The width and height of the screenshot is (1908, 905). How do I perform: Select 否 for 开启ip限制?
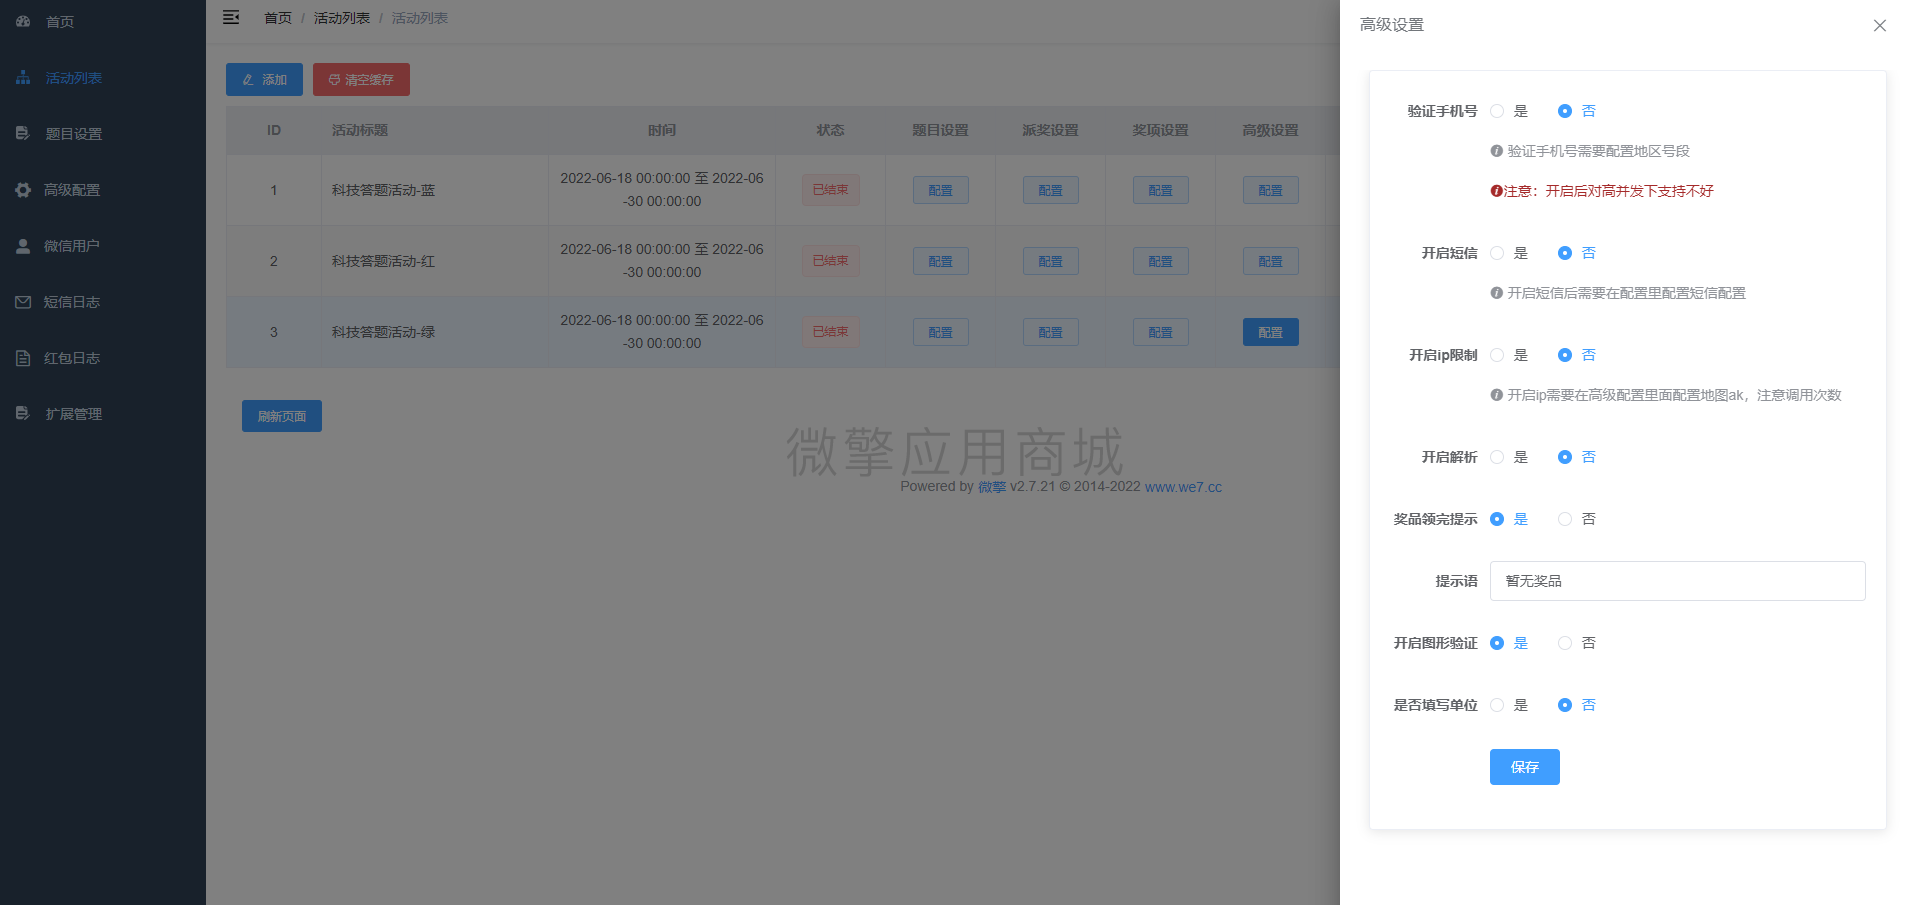(x=1565, y=355)
